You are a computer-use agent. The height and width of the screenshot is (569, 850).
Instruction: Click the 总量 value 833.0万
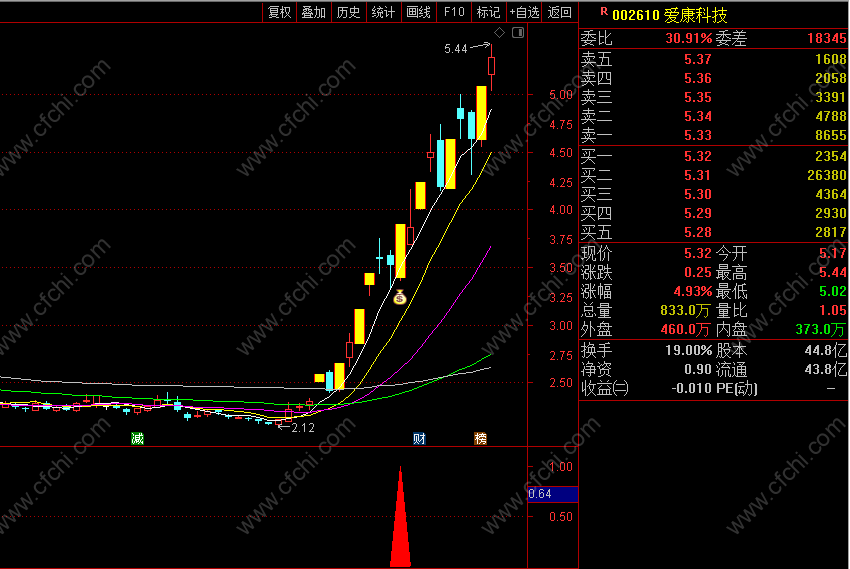[x=685, y=311]
